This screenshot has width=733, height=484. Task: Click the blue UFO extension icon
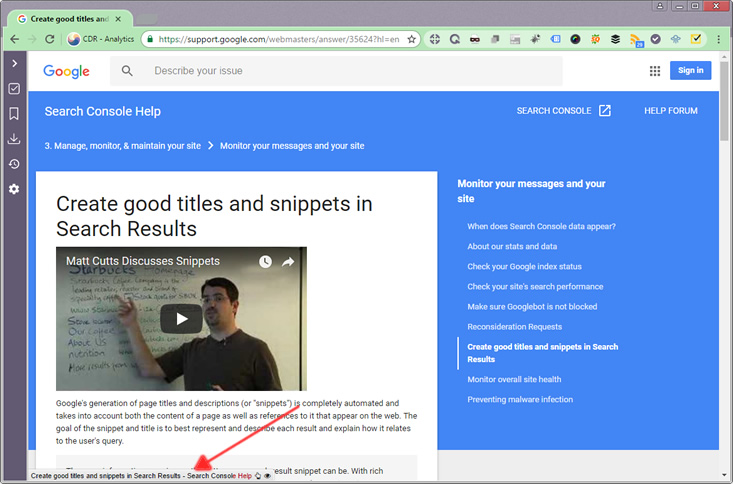coord(676,39)
